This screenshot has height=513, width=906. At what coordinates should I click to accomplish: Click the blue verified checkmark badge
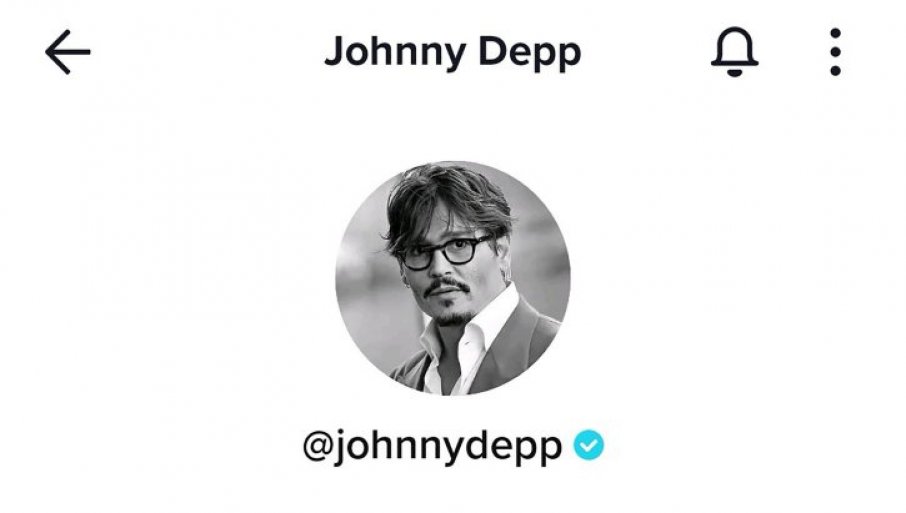[589, 445]
